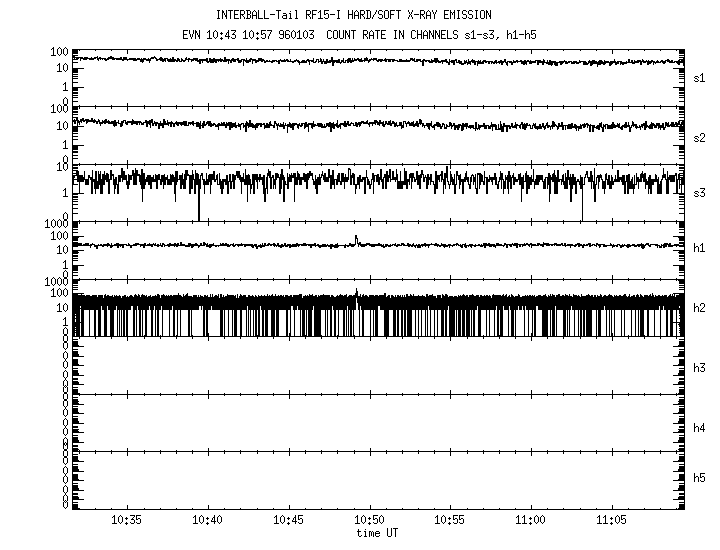Viewport: 720px width, 550px height.
Task: Select the h1 channel label
Action: 700,248
